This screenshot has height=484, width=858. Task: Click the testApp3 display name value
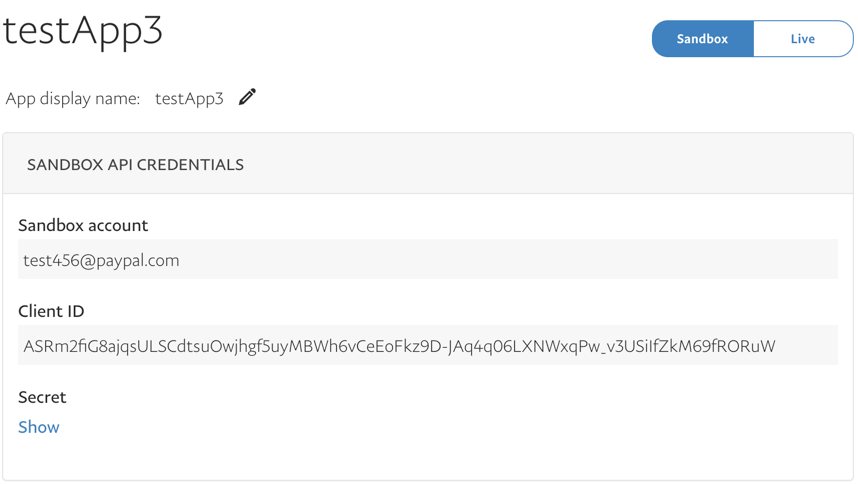[x=189, y=98]
